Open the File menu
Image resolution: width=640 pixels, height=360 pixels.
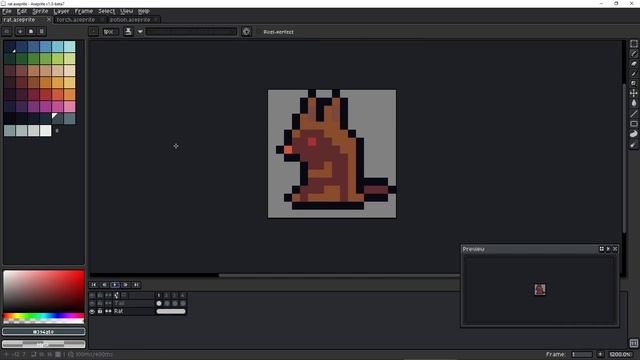pyautogui.click(x=7, y=11)
